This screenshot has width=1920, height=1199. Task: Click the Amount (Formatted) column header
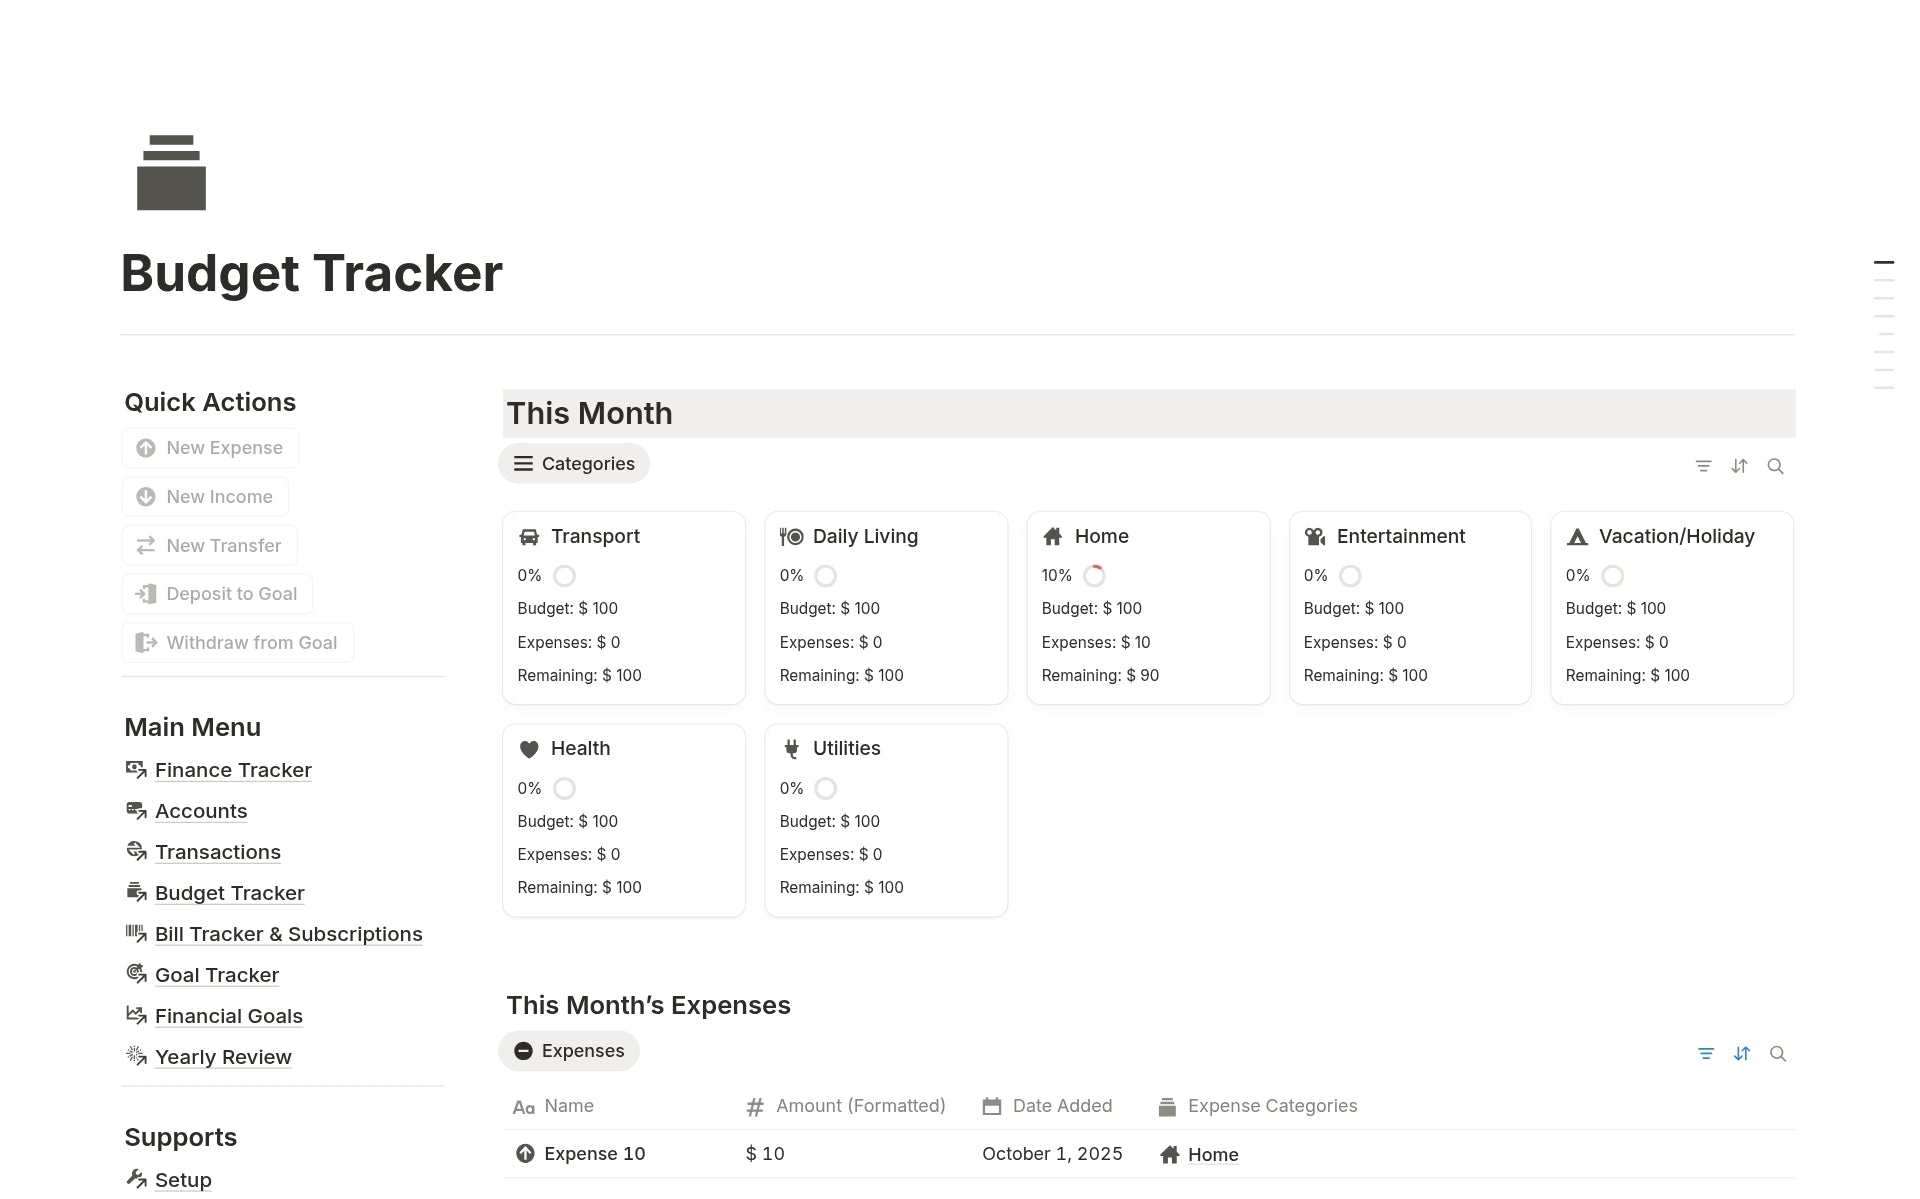(860, 1106)
